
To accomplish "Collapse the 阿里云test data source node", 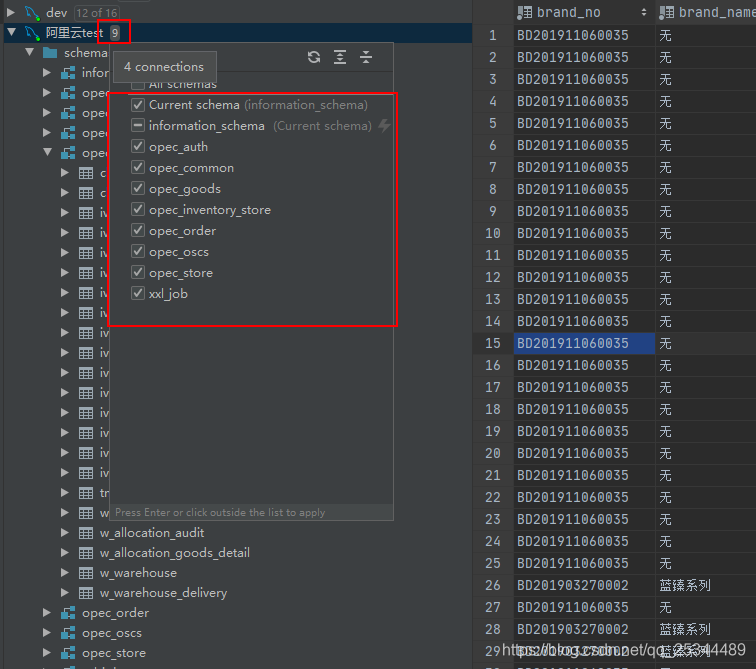I will coord(12,33).
